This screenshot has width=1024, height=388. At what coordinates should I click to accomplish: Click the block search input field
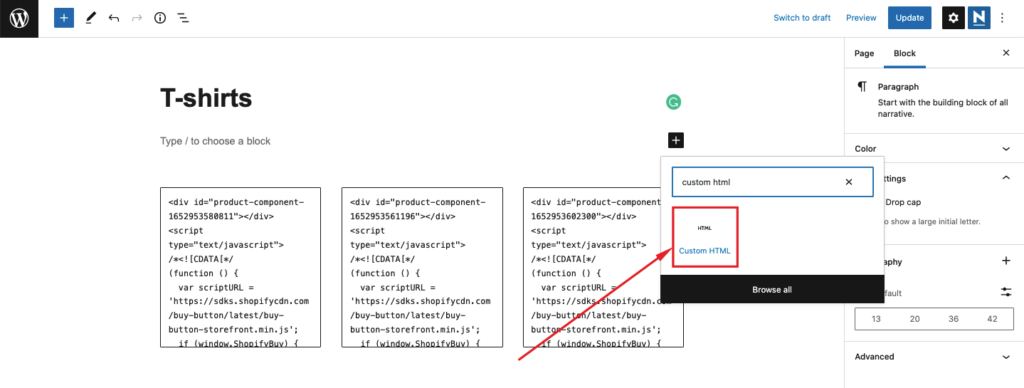click(772, 182)
